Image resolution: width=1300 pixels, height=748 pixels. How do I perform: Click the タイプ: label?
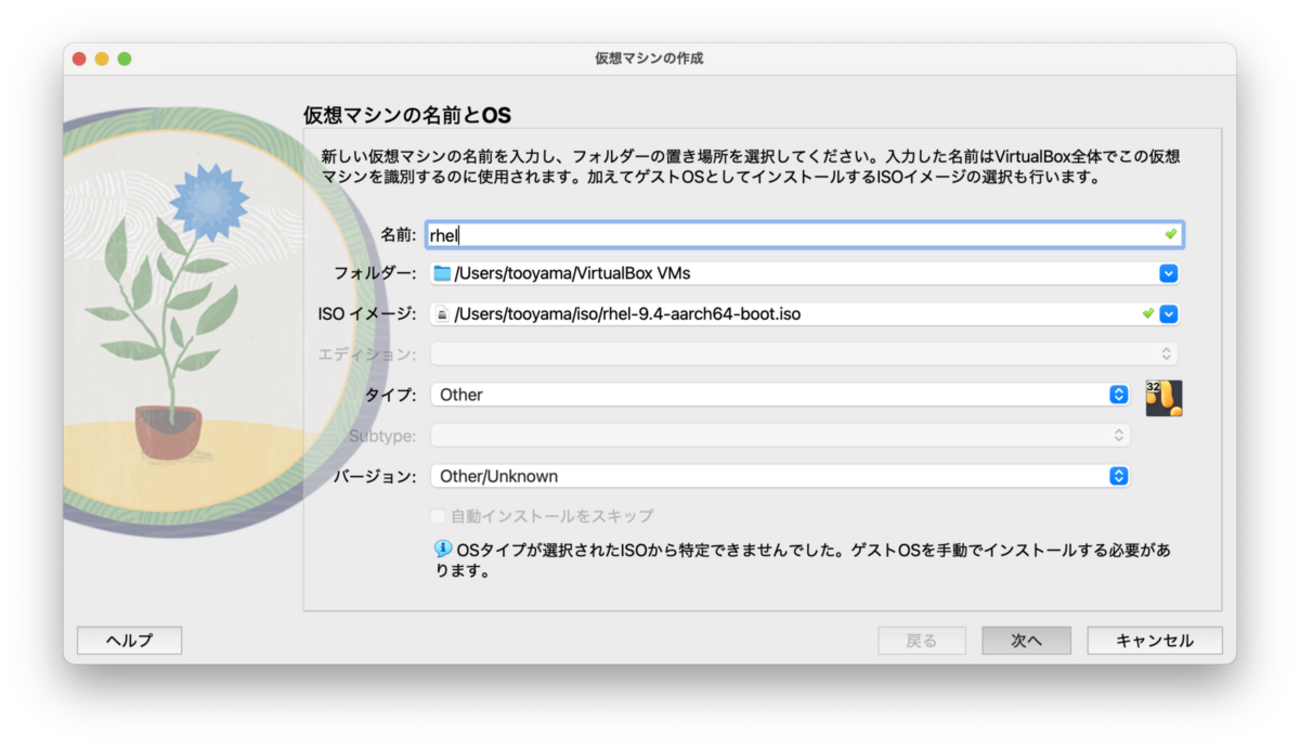pyautogui.click(x=391, y=395)
